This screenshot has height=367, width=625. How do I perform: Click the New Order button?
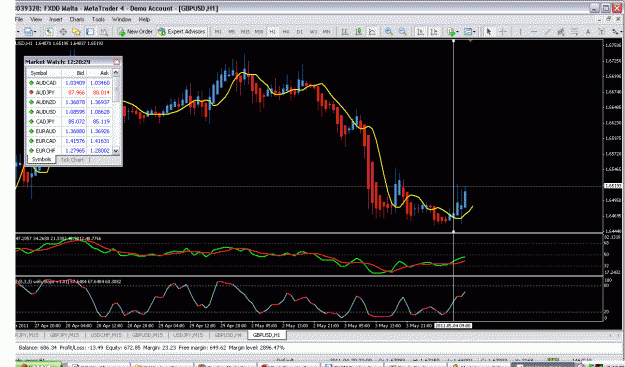tap(135, 31)
